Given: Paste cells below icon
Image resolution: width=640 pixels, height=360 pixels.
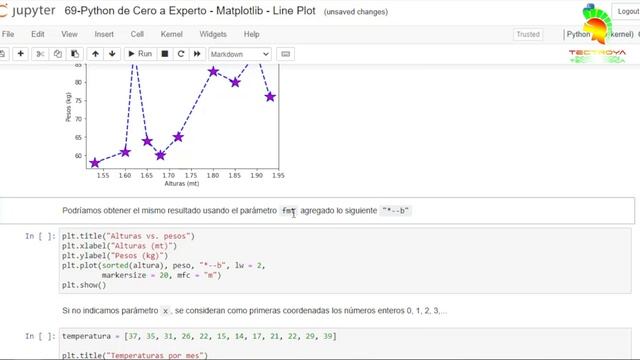Looking at the screenshot, I should click(x=75, y=54).
